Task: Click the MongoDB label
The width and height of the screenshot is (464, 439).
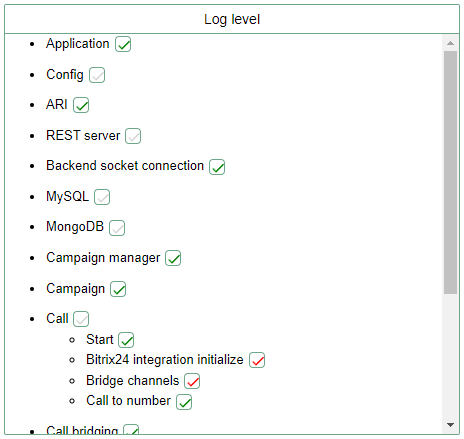Action: point(75,227)
